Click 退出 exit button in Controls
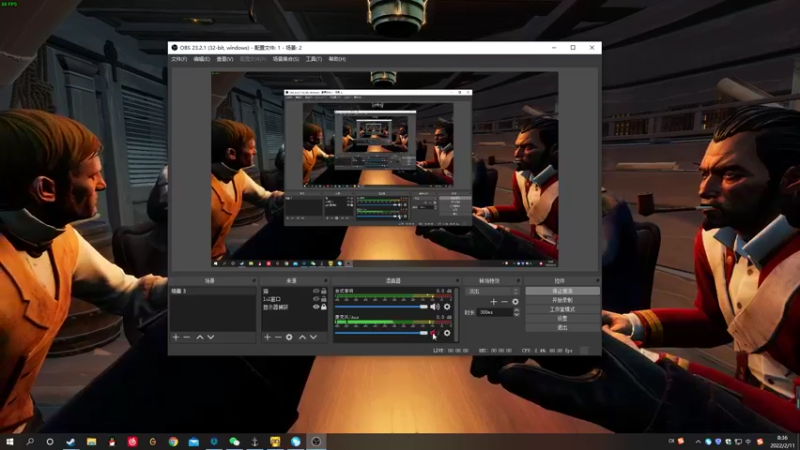 click(x=562, y=328)
